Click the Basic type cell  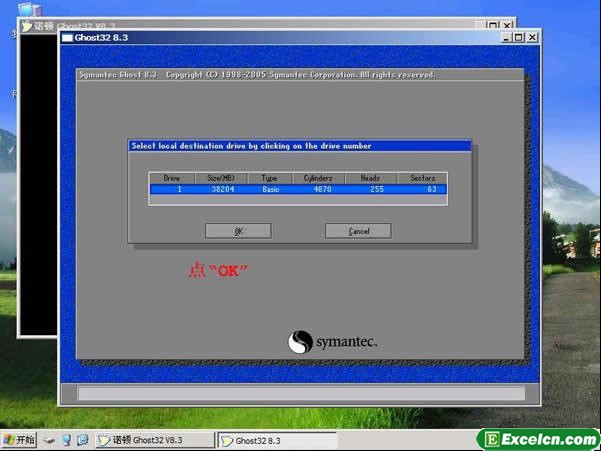(271, 189)
